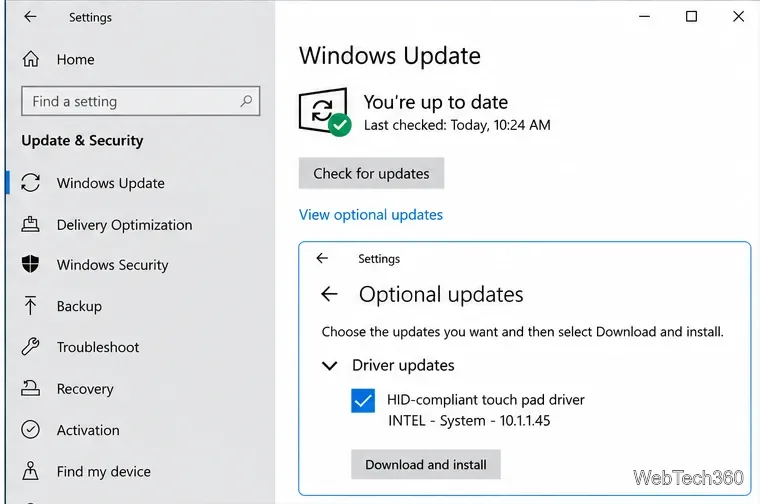Open Activation settings
Screen dimensions: 760x504
pyautogui.click(x=88, y=430)
